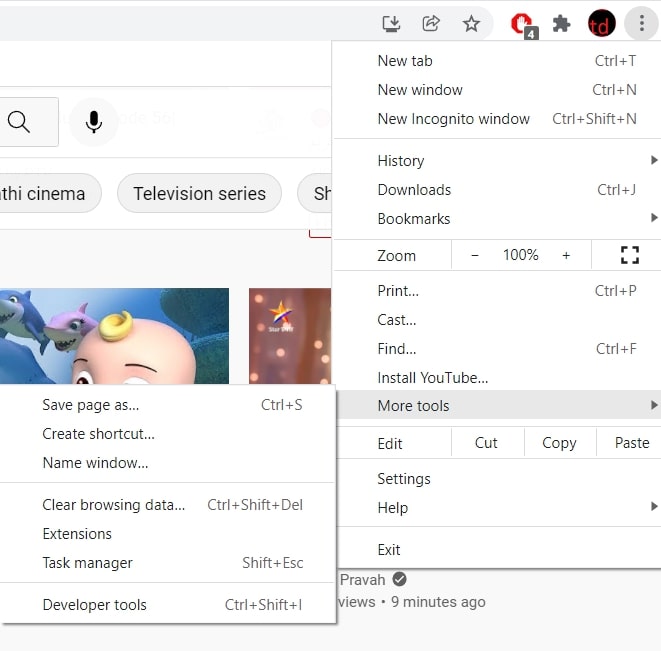Select New window menu item
The height and width of the screenshot is (651, 661).
497,90
